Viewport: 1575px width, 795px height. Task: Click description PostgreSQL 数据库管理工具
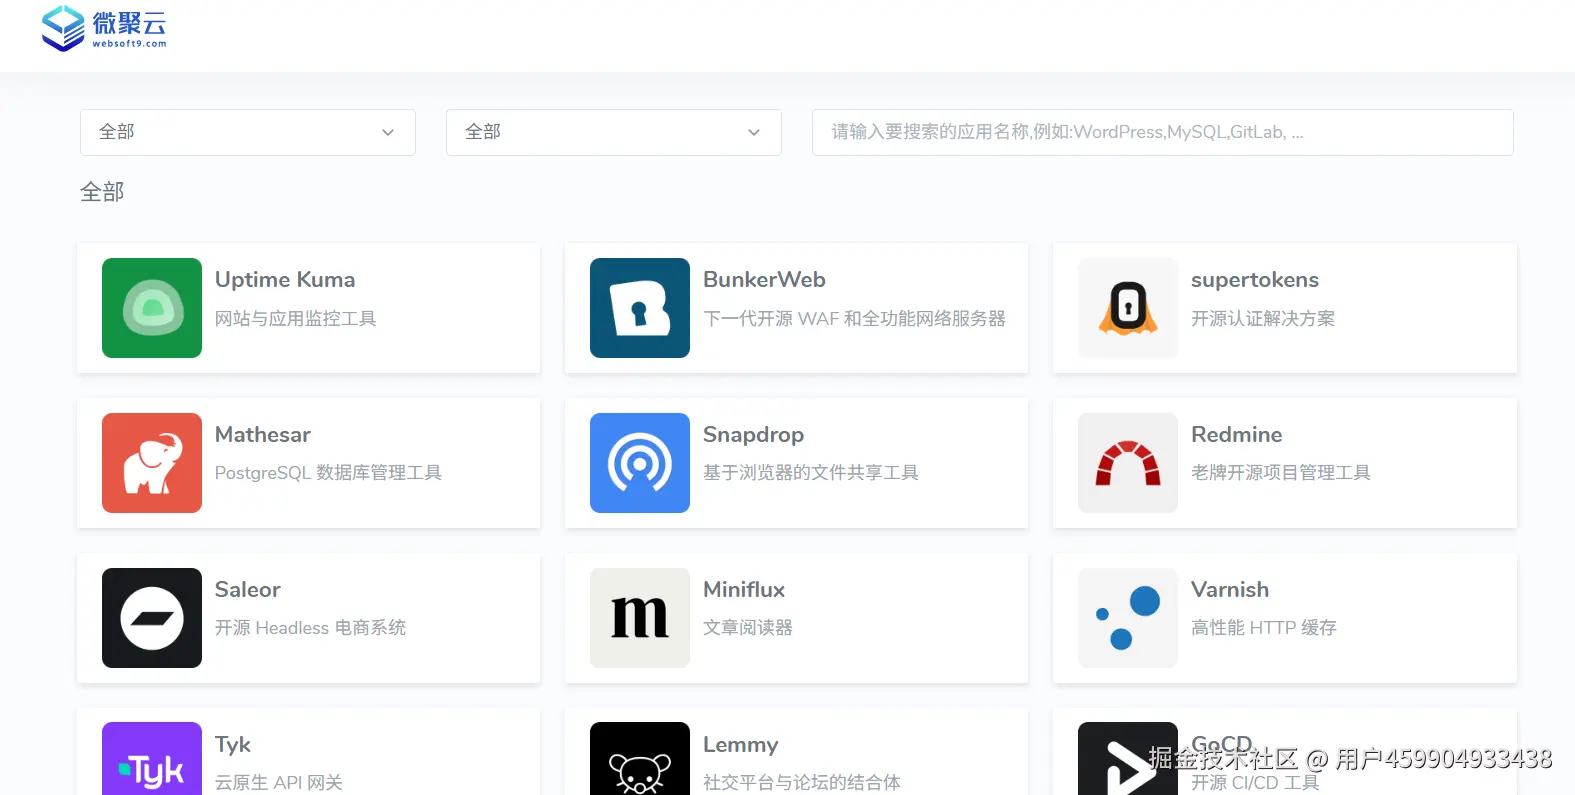[x=328, y=473]
